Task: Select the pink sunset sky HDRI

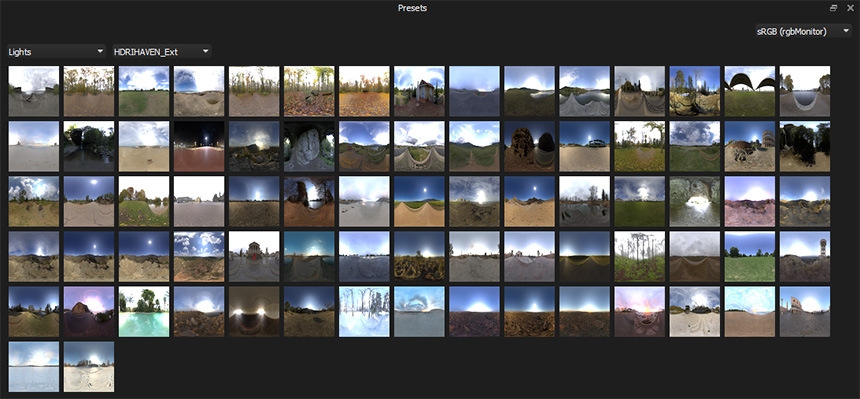Action: [x=640, y=312]
